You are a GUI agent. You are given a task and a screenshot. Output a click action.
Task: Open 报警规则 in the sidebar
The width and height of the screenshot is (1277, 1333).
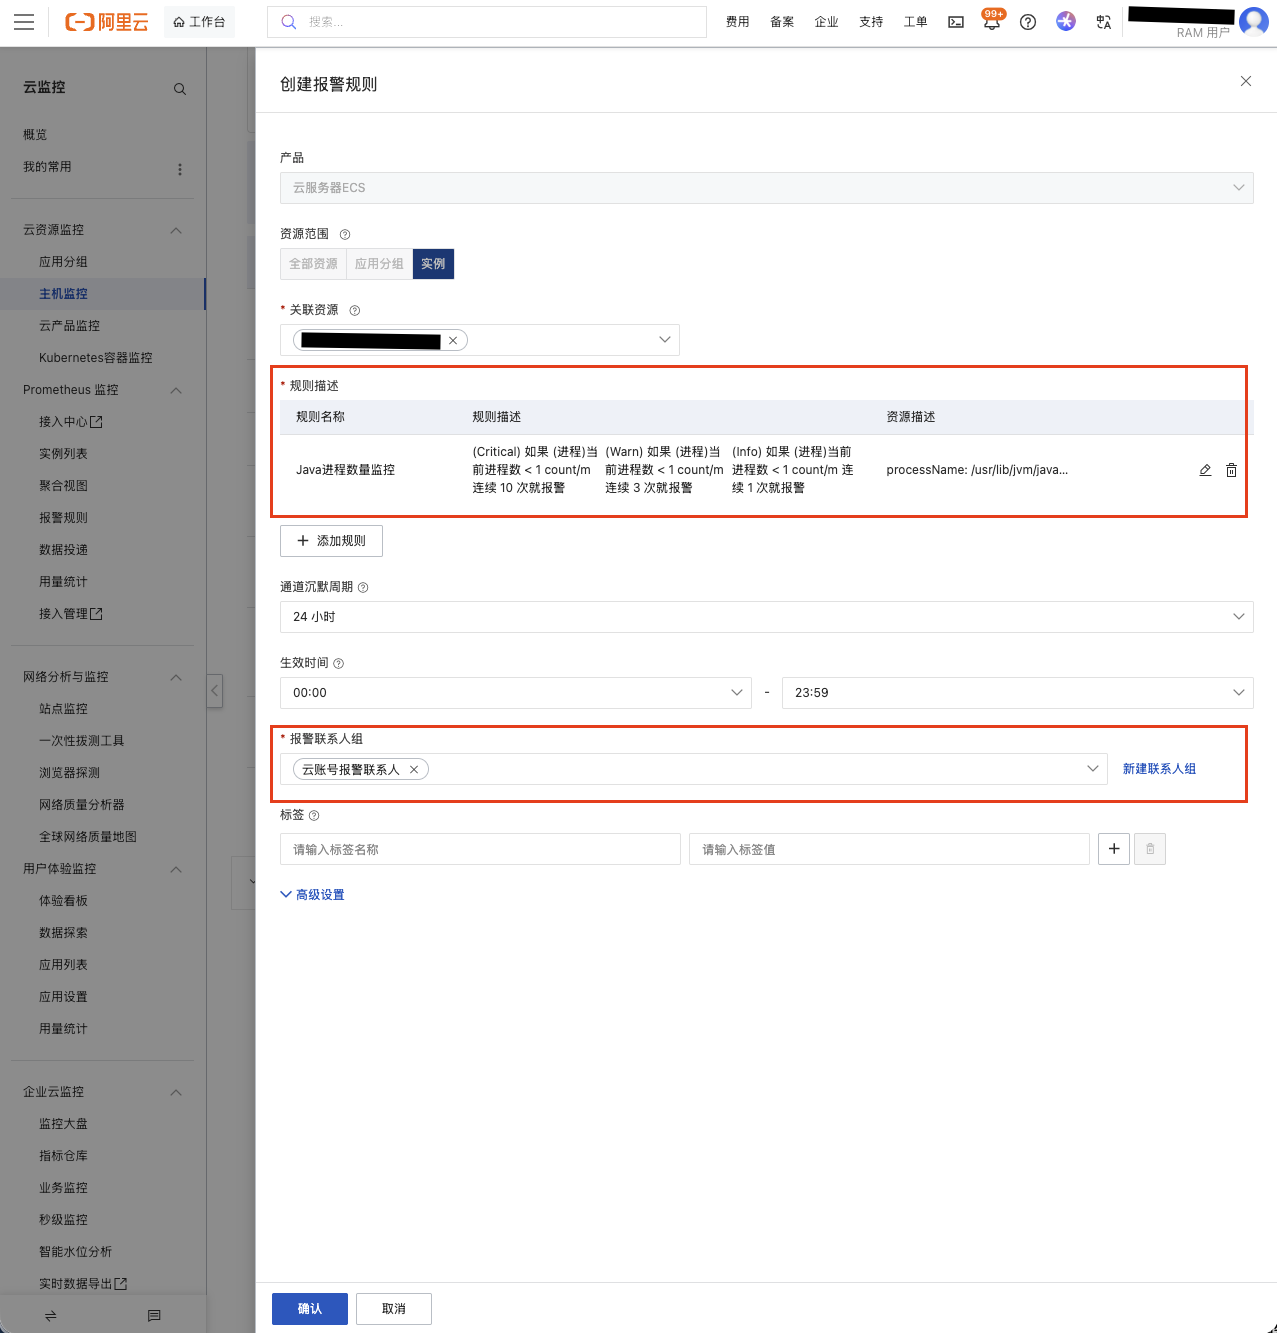coord(63,518)
